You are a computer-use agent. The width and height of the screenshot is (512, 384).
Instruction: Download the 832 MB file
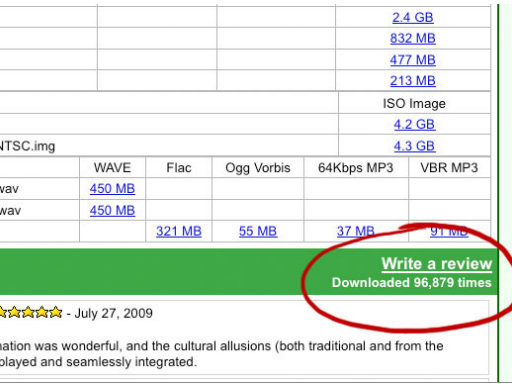(x=413, y=39)
